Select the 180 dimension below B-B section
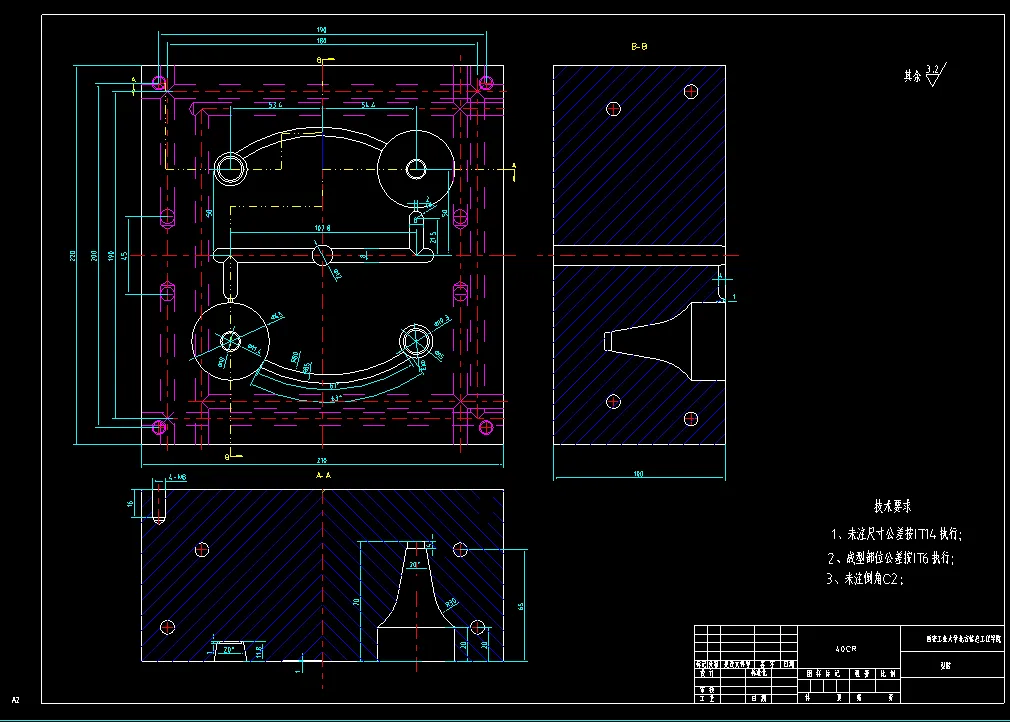The width and height of the screenshot is (1010, 722). (x=638, y=474)
